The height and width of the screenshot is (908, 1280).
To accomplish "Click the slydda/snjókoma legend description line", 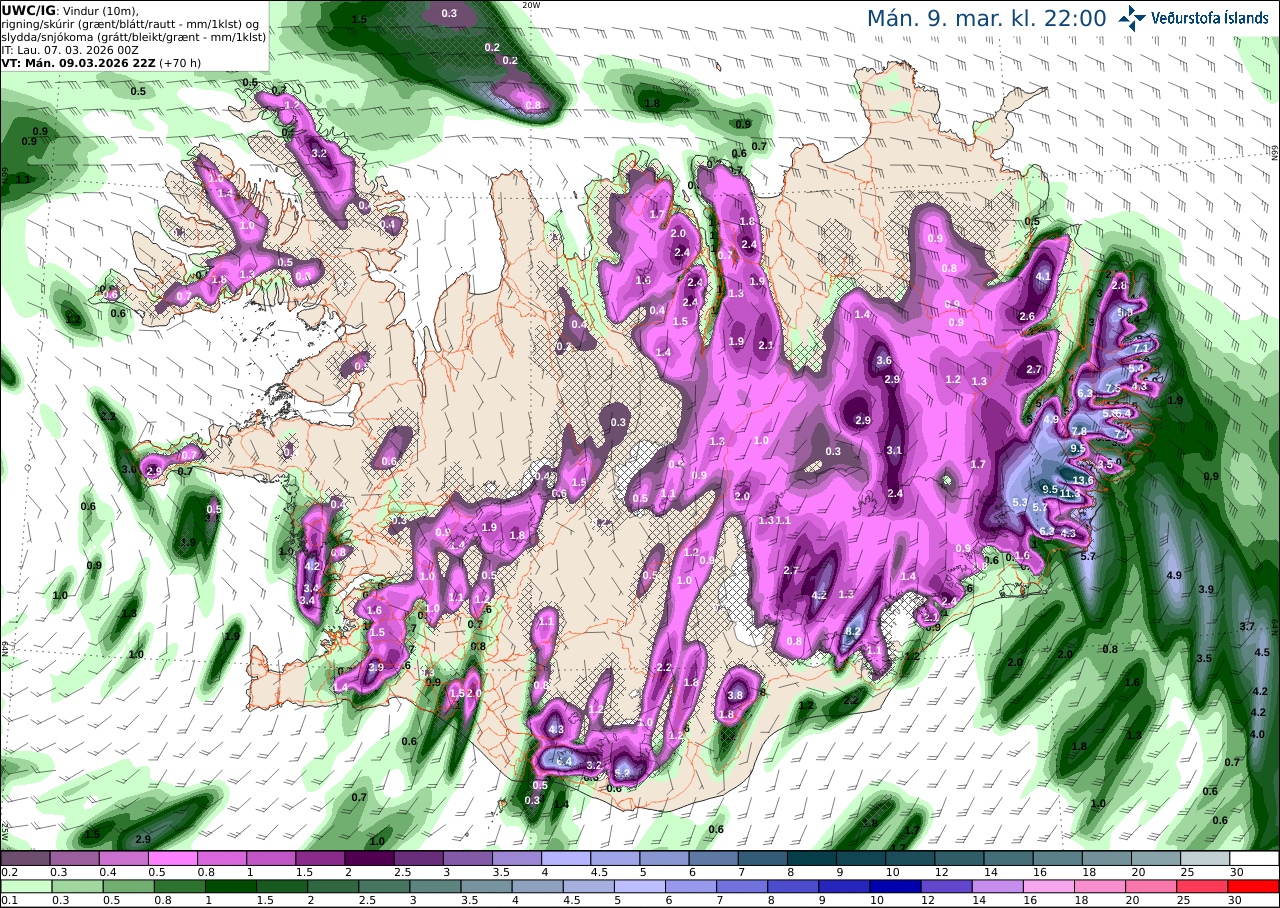I will pyautogui.click(x=134, y=36).
